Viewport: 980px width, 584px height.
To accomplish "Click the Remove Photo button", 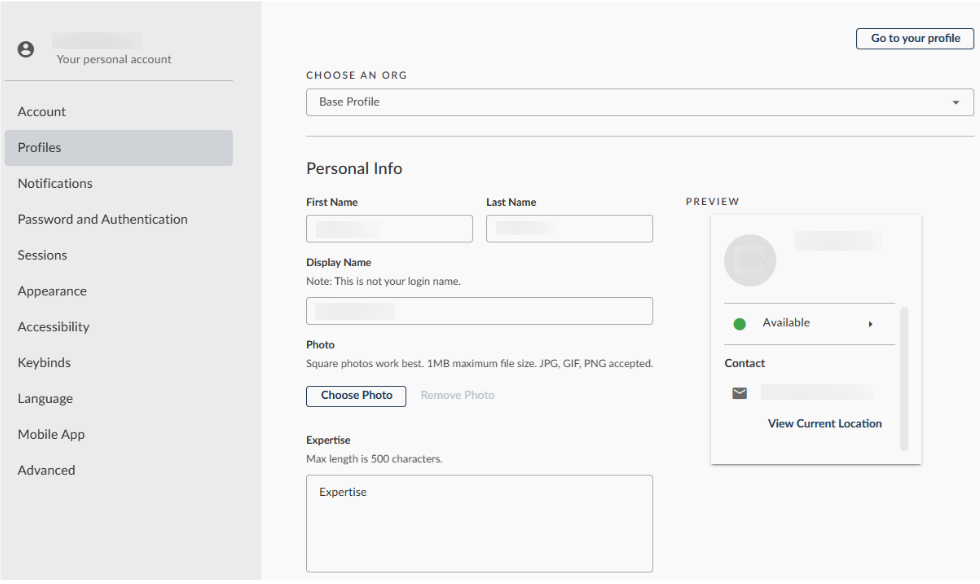I will 457,395.
